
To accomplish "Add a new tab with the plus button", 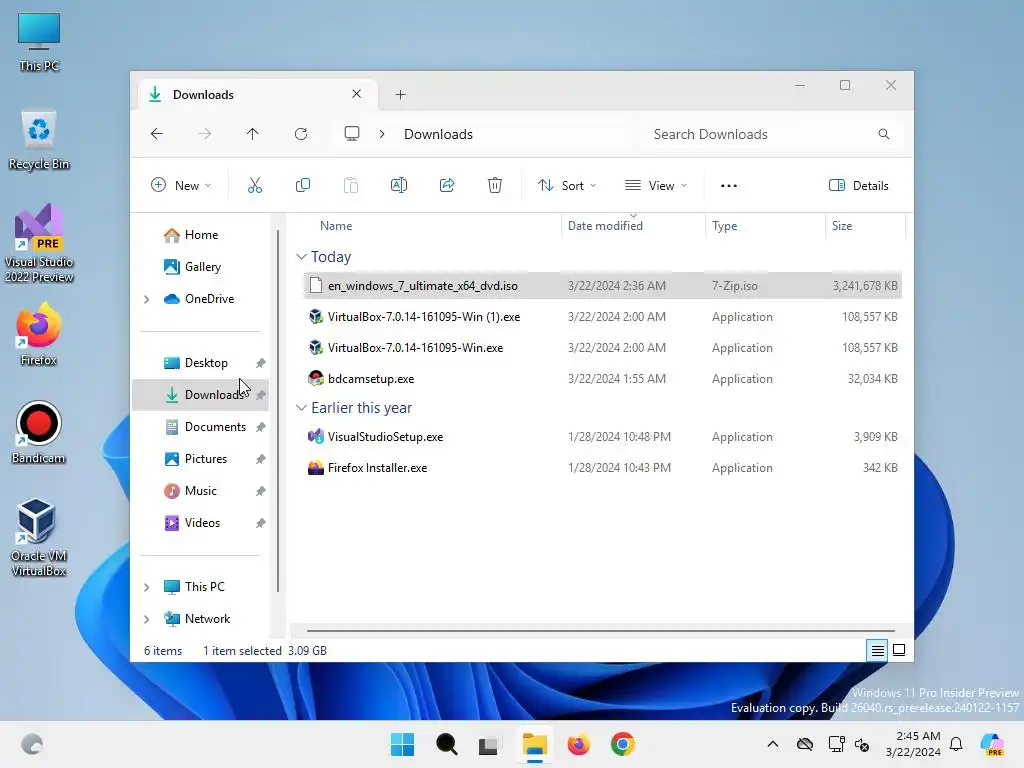I will pos(400,95).
